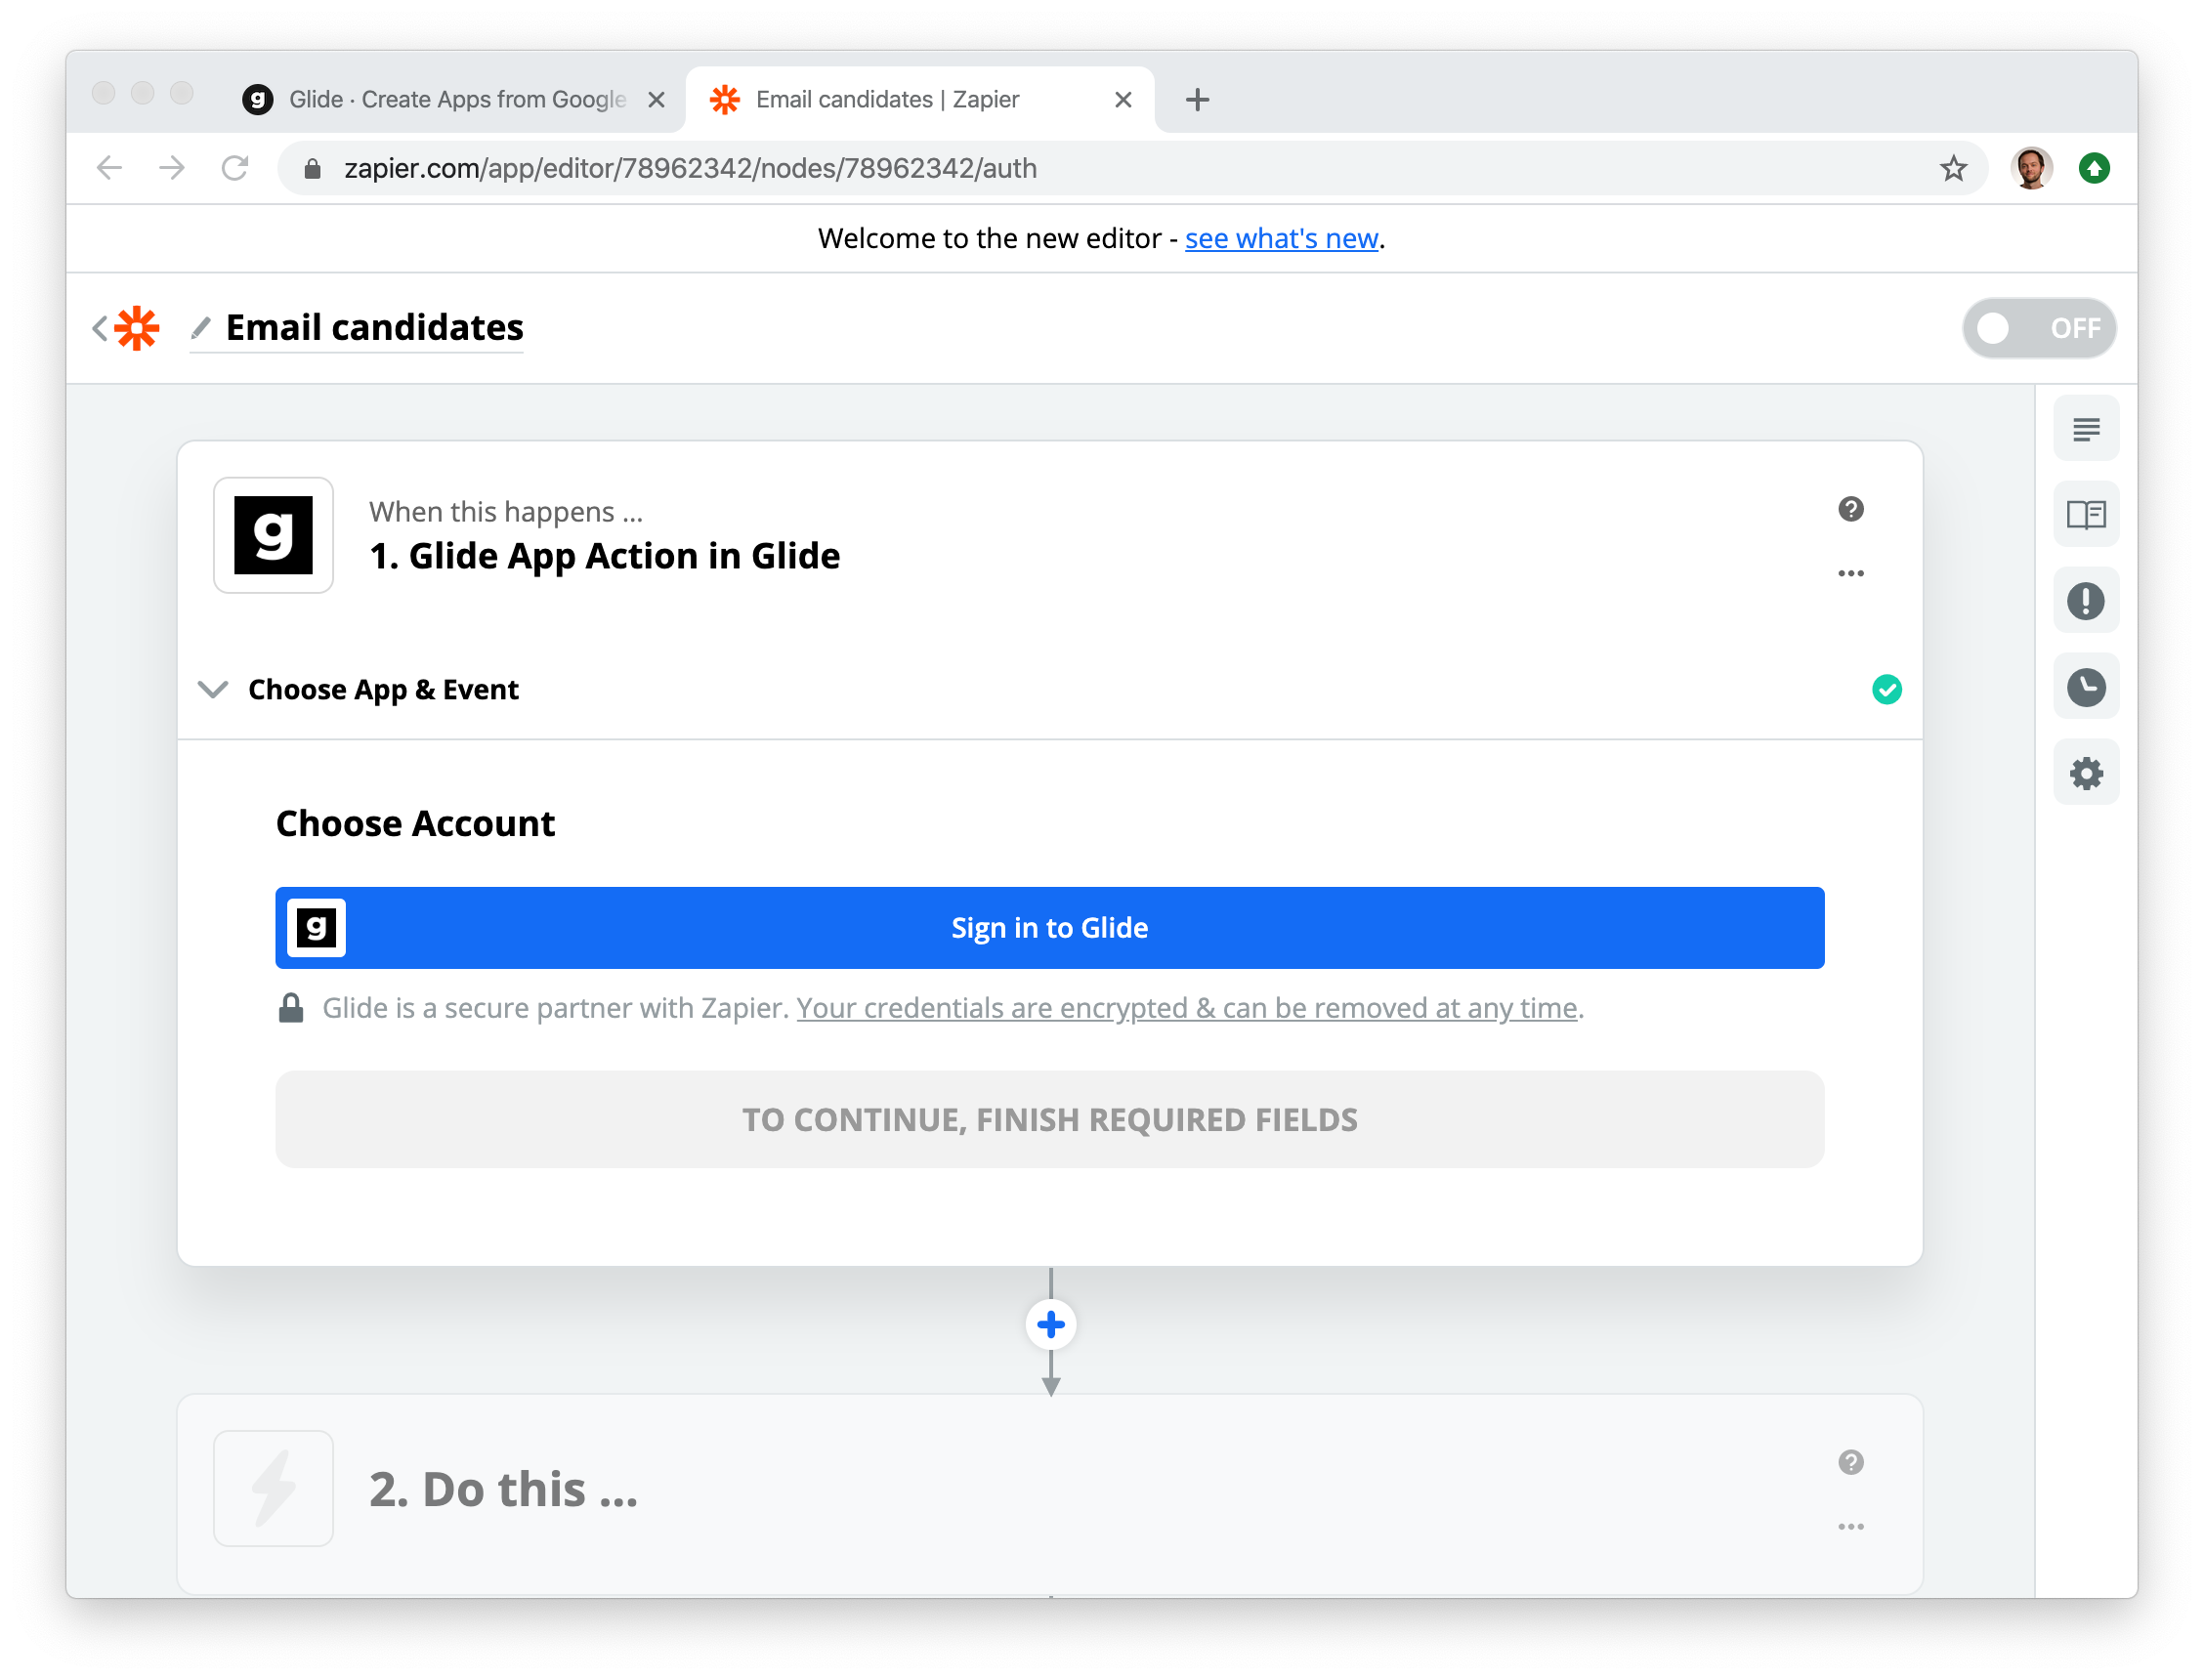Add a step with the plus button

tap(1050, 1325)
